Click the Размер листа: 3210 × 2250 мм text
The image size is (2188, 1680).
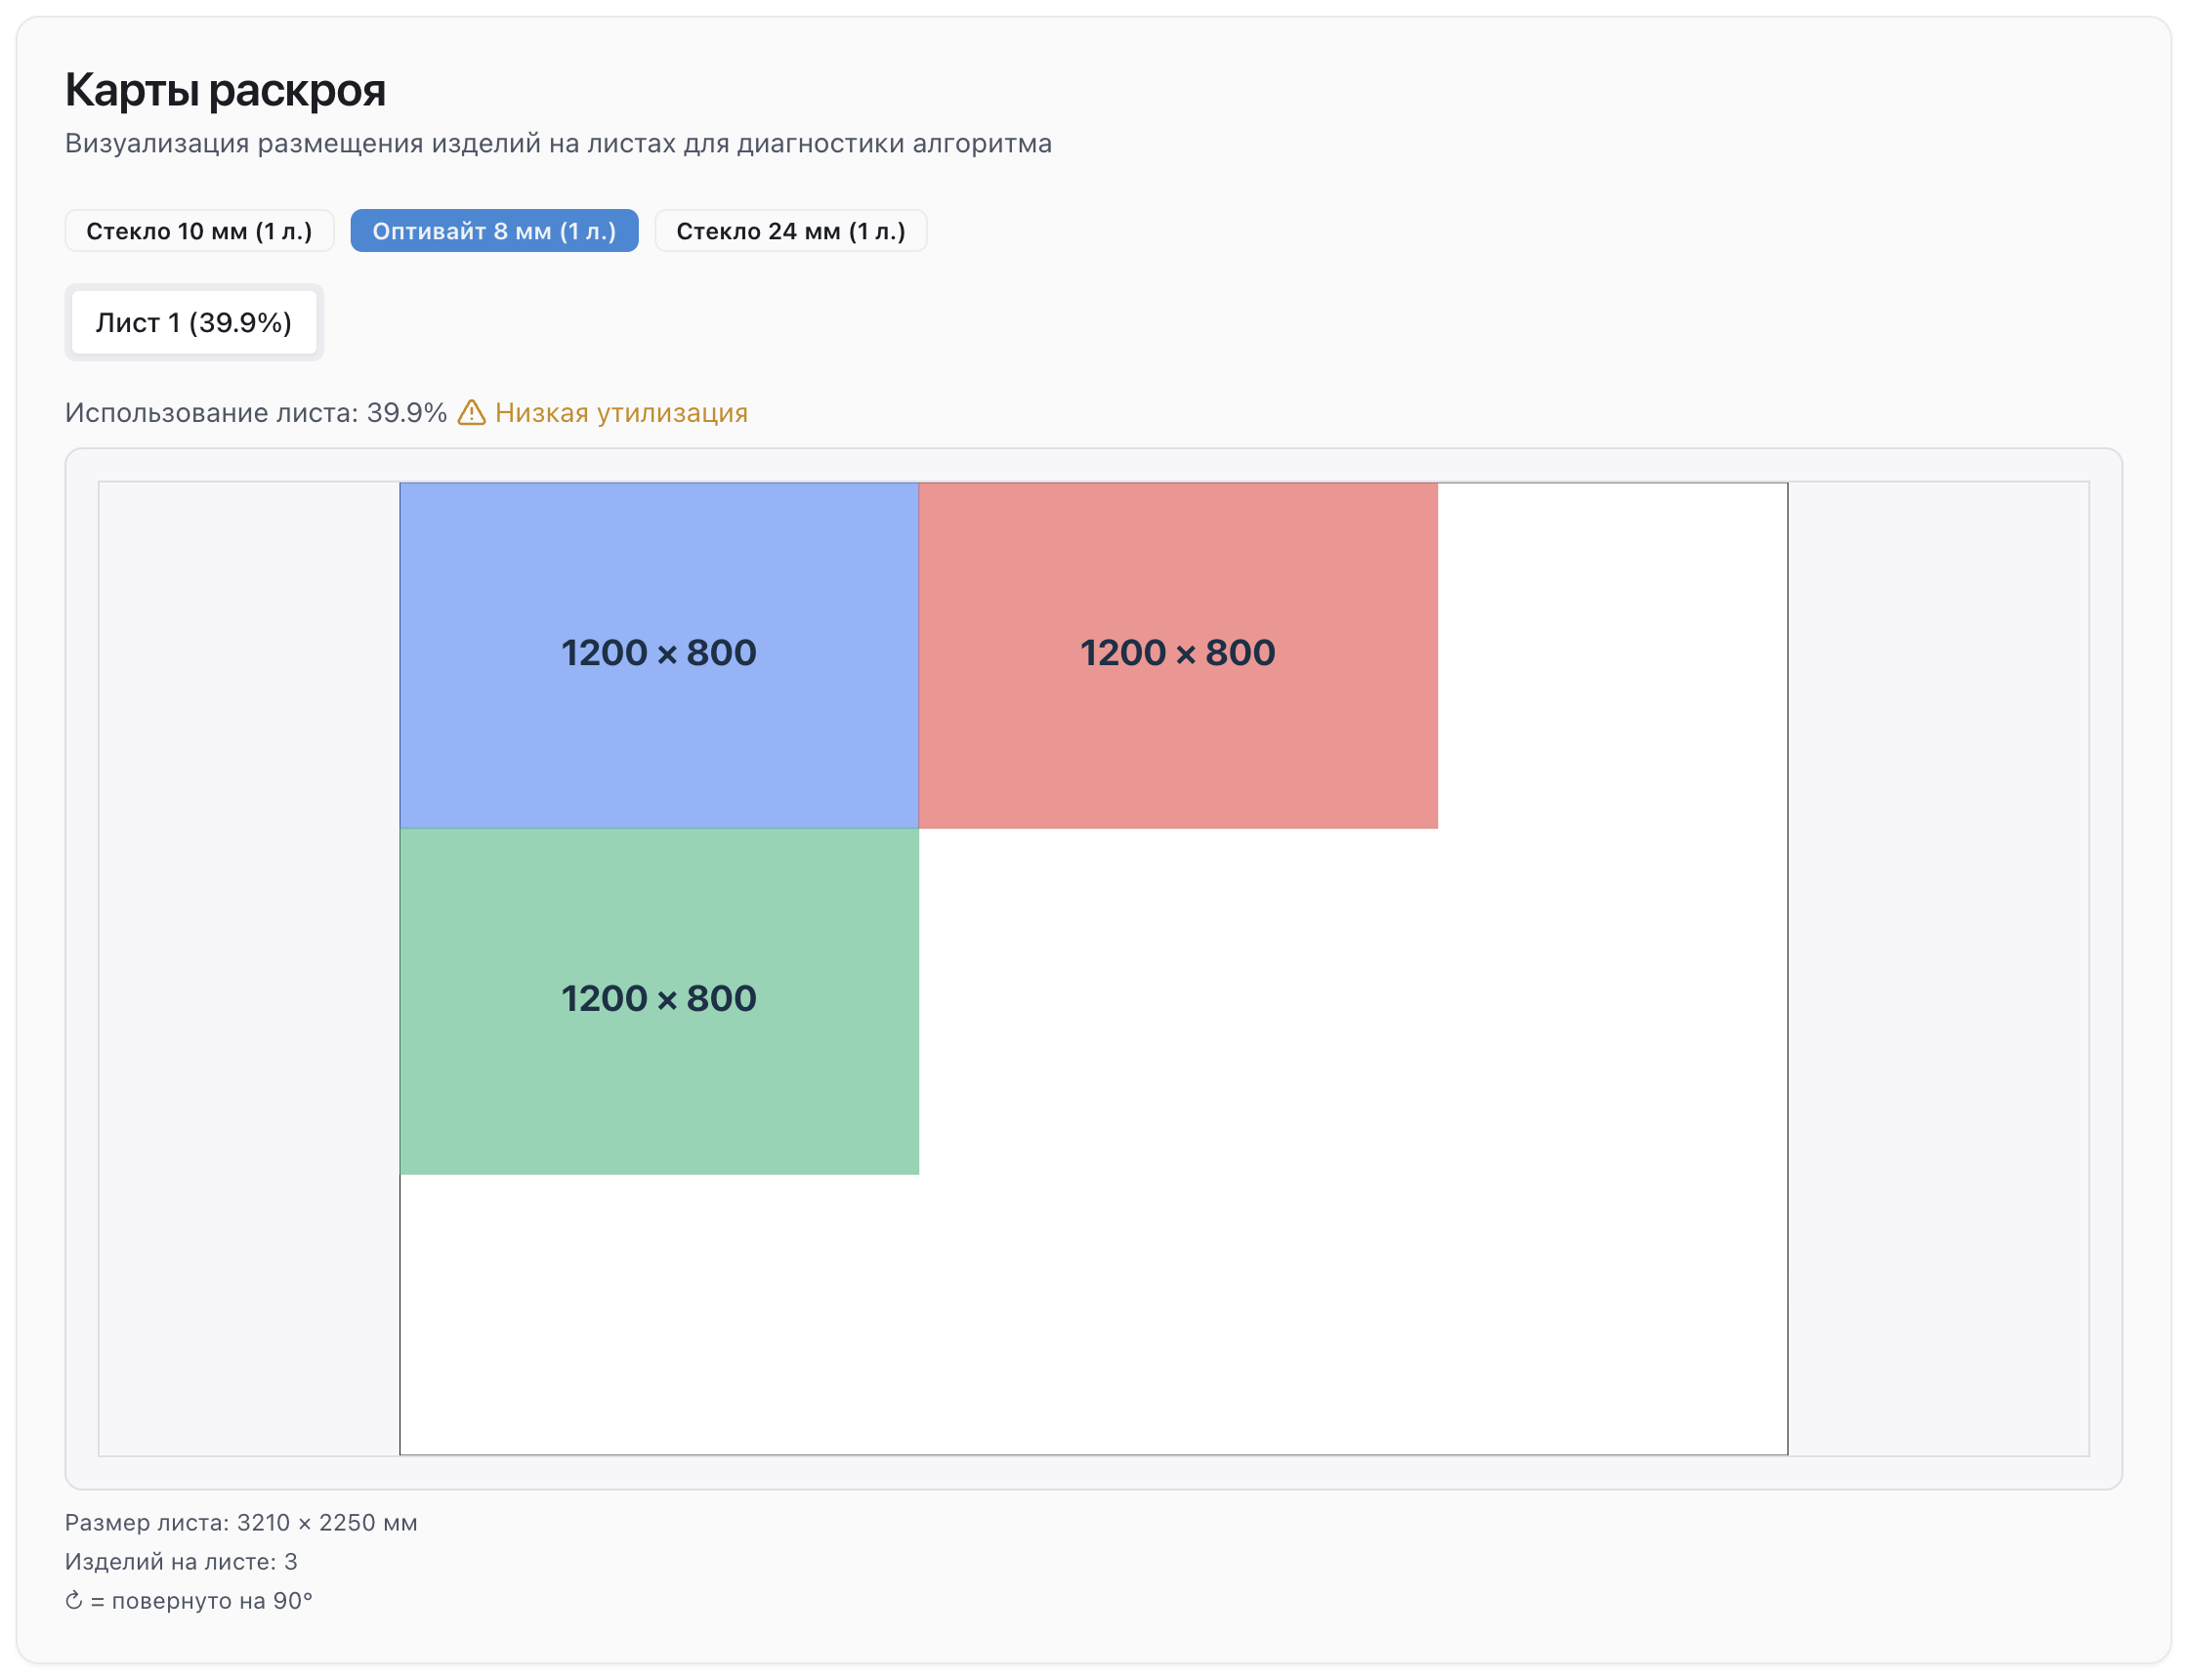coord(241,1523)
